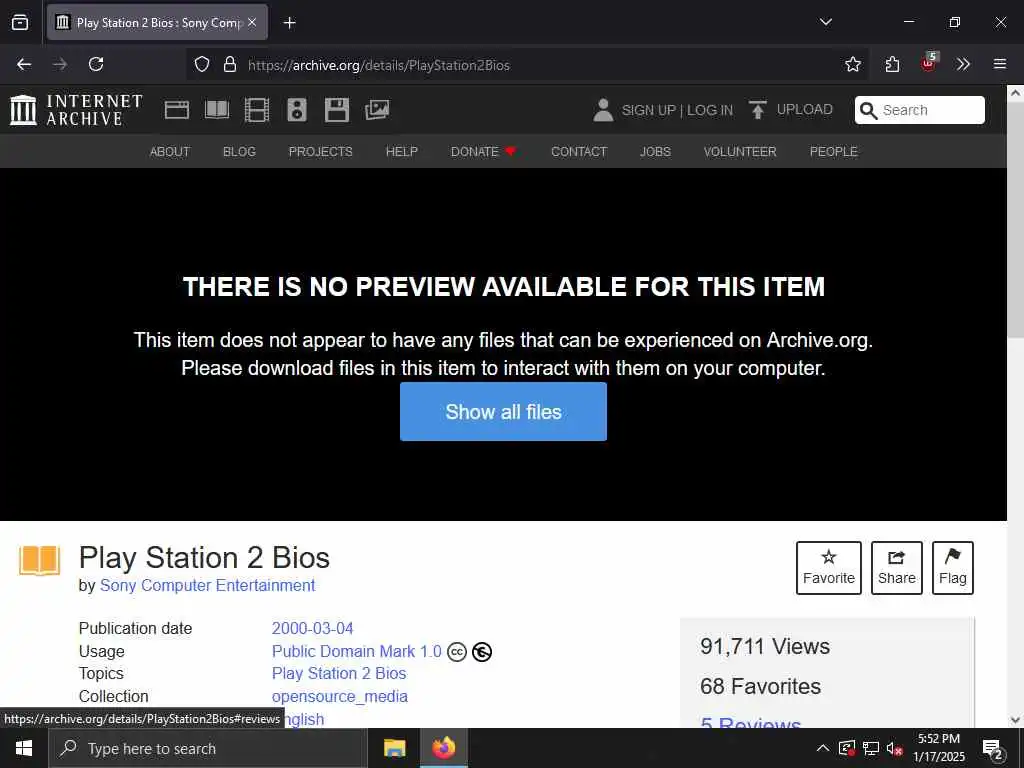
Task: Click the Upload arrow icon
Action: pyautogui.click(x=758, y=110)
